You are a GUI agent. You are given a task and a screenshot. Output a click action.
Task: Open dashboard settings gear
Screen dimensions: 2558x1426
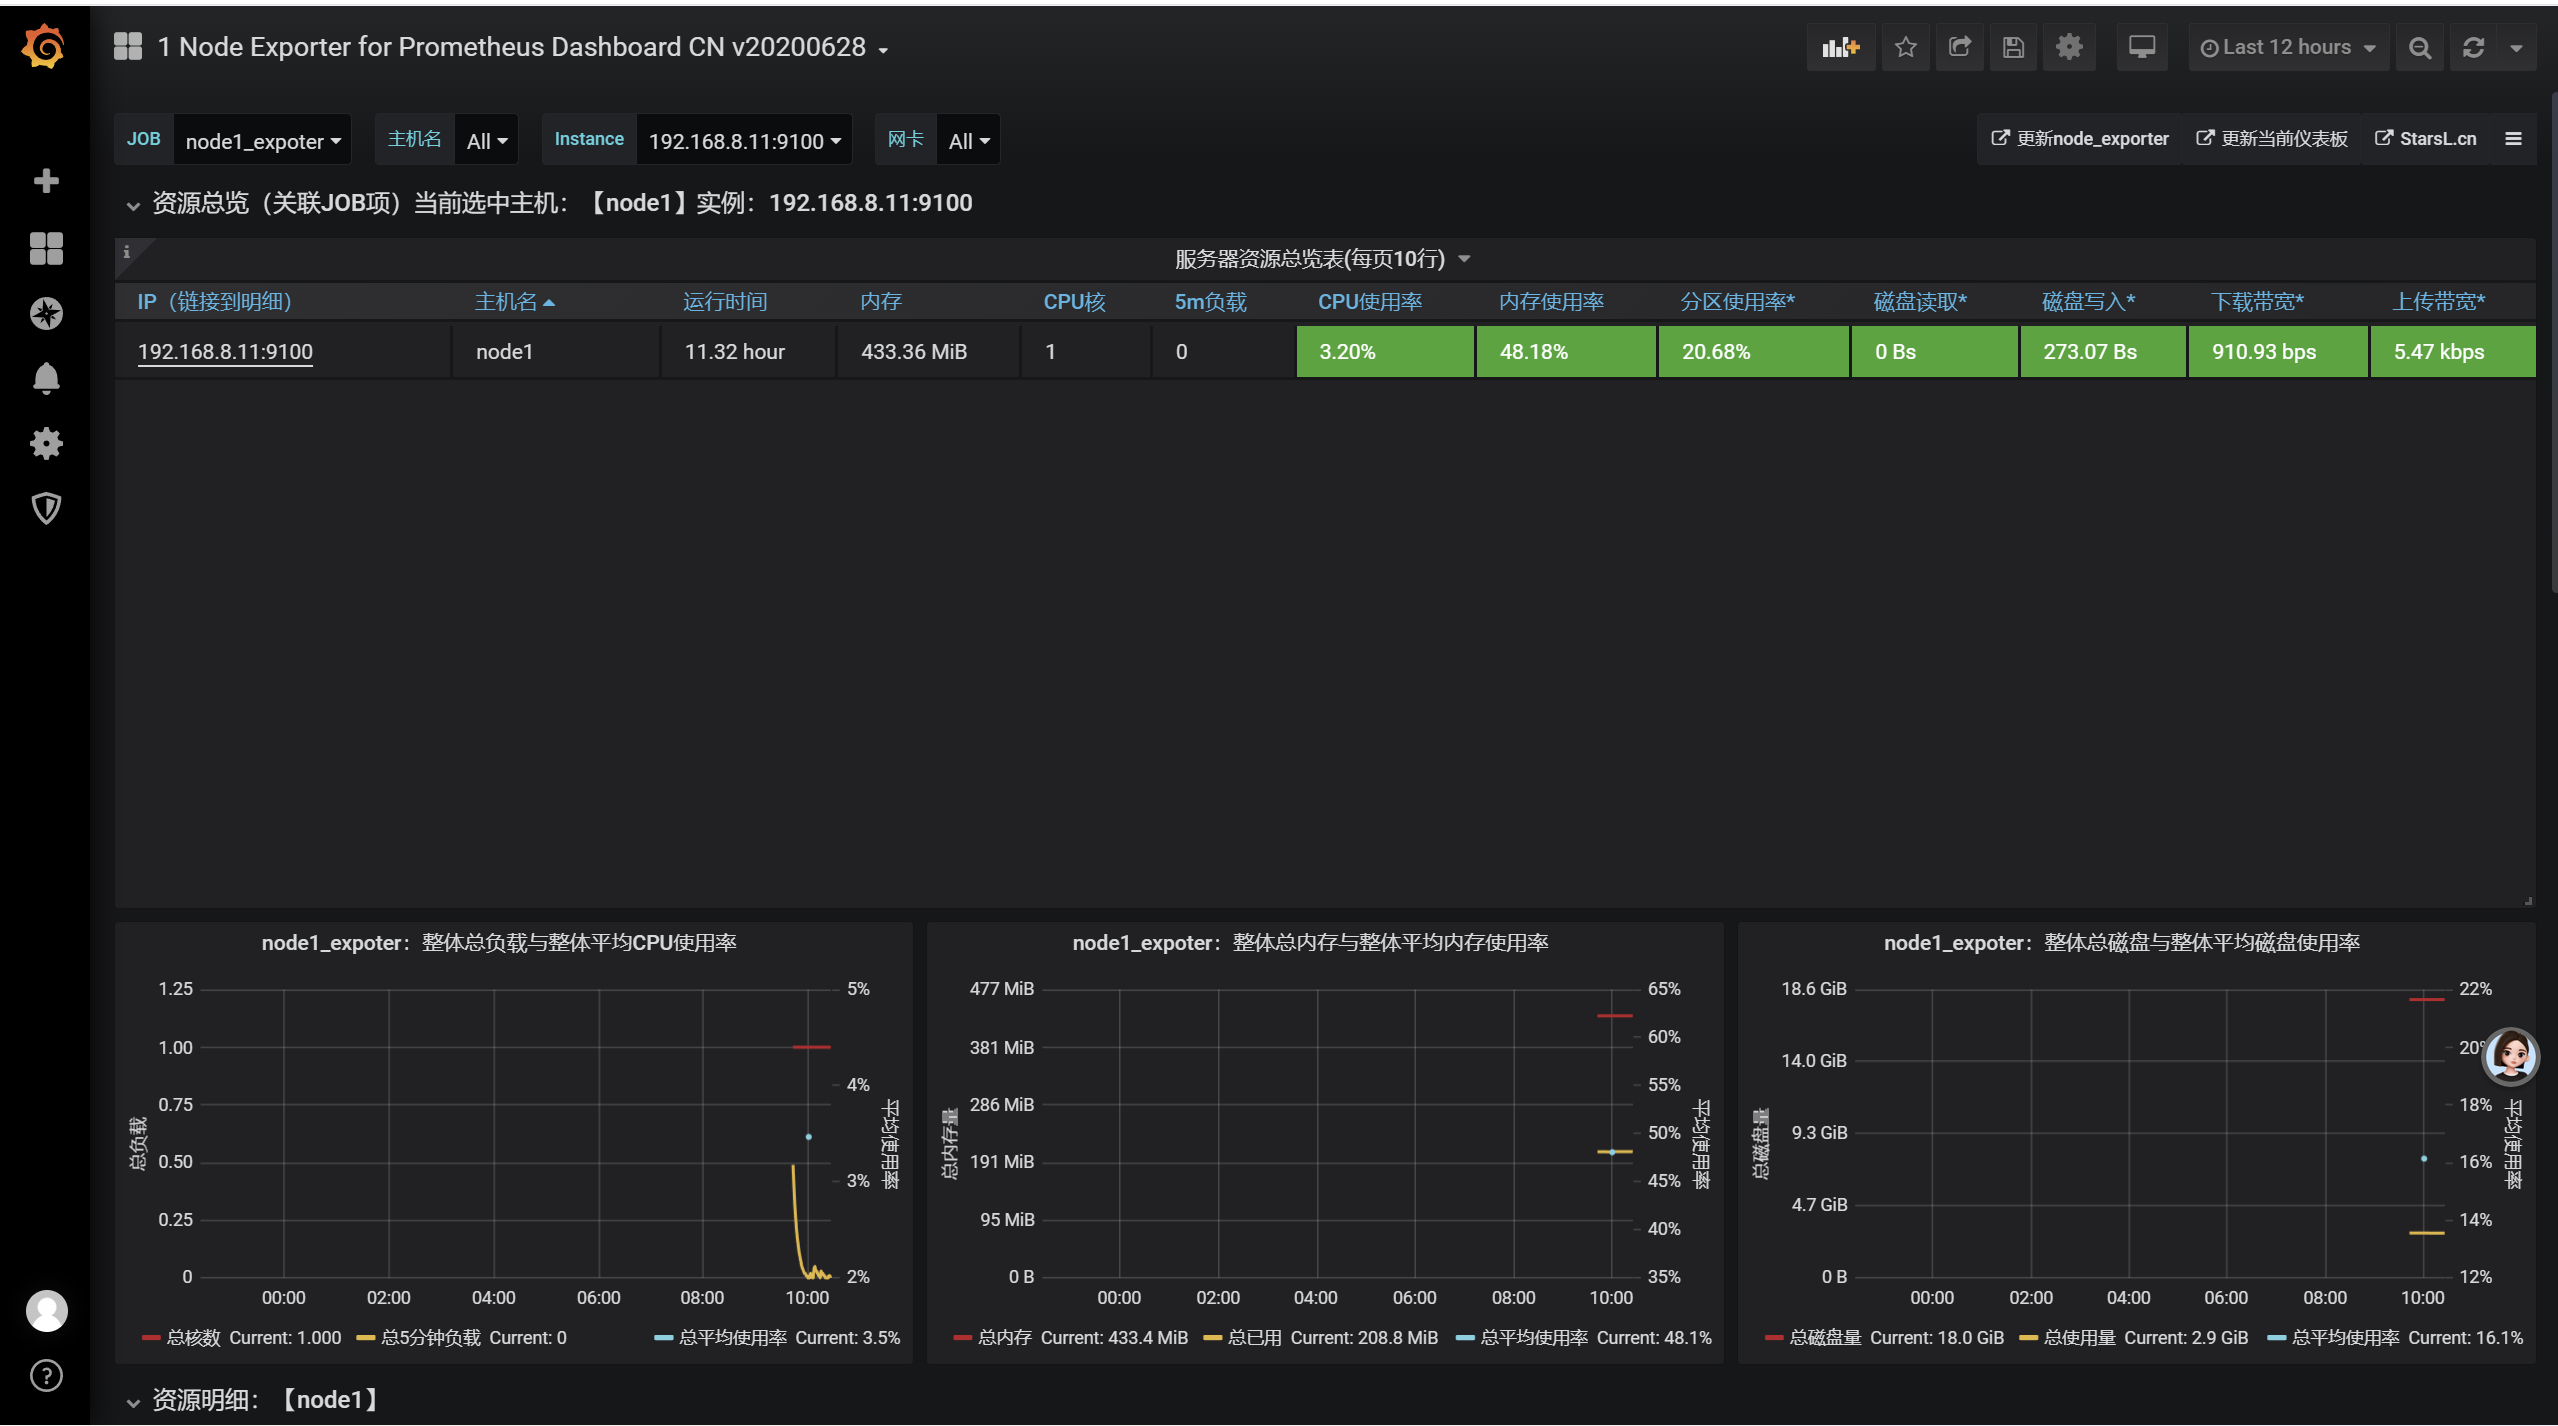[x=2069, y=47]
